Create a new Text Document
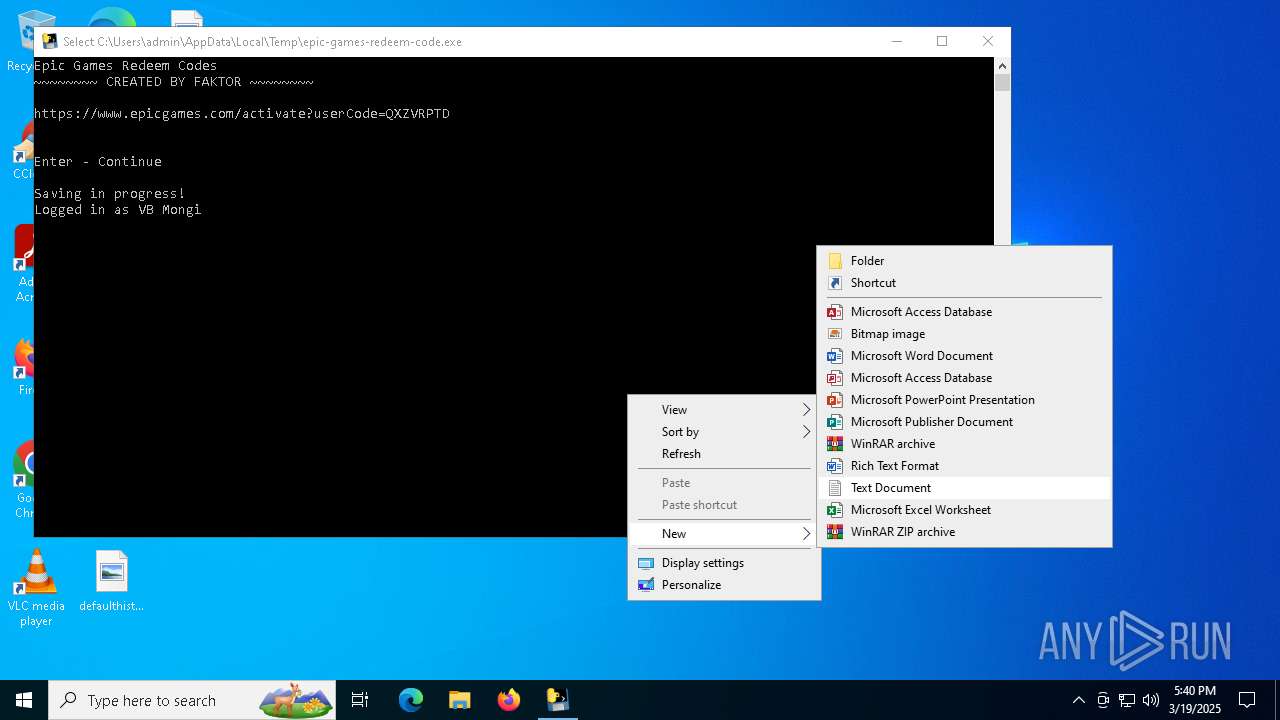This screenshot has width=1280, height=720. tap(964, 488)
